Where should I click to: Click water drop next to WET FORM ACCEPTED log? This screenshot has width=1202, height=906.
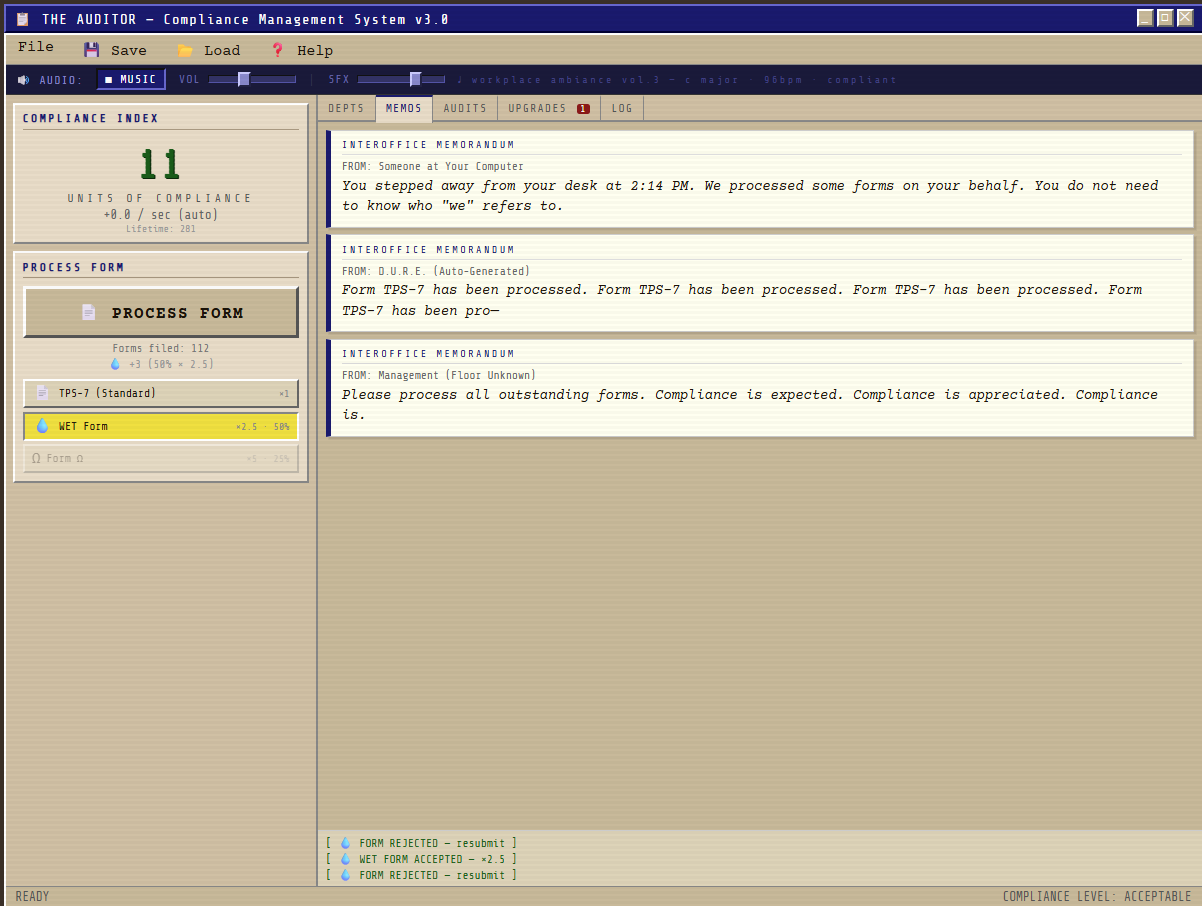[346, 859]
